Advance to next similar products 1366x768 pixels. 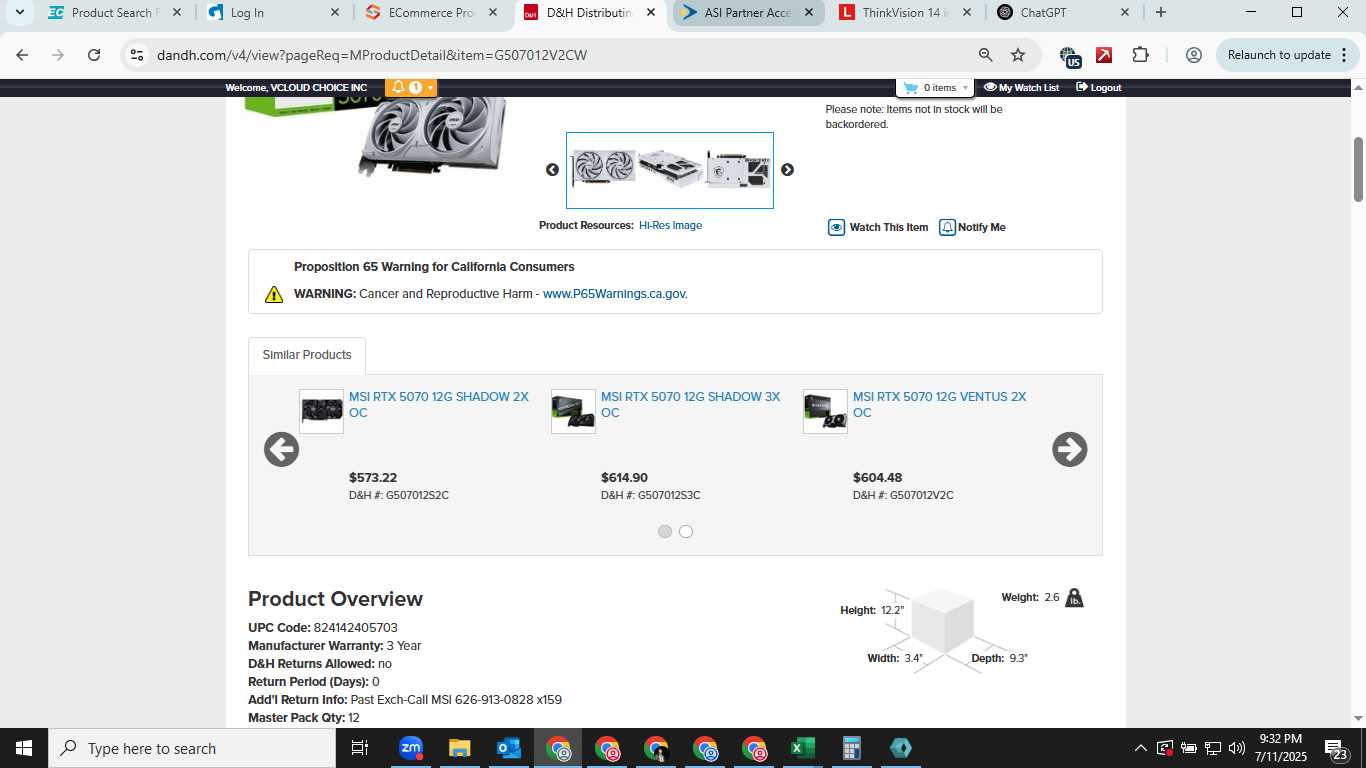(x=1070, y=450)
